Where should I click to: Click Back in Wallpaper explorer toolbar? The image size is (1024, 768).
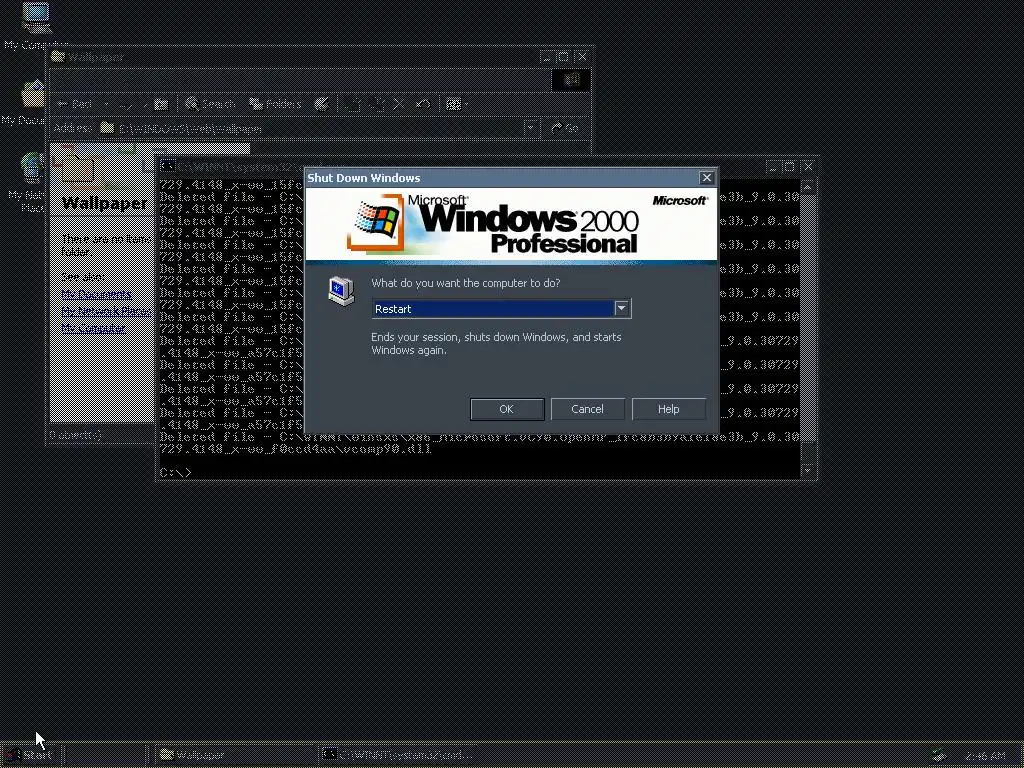point(75,104)
